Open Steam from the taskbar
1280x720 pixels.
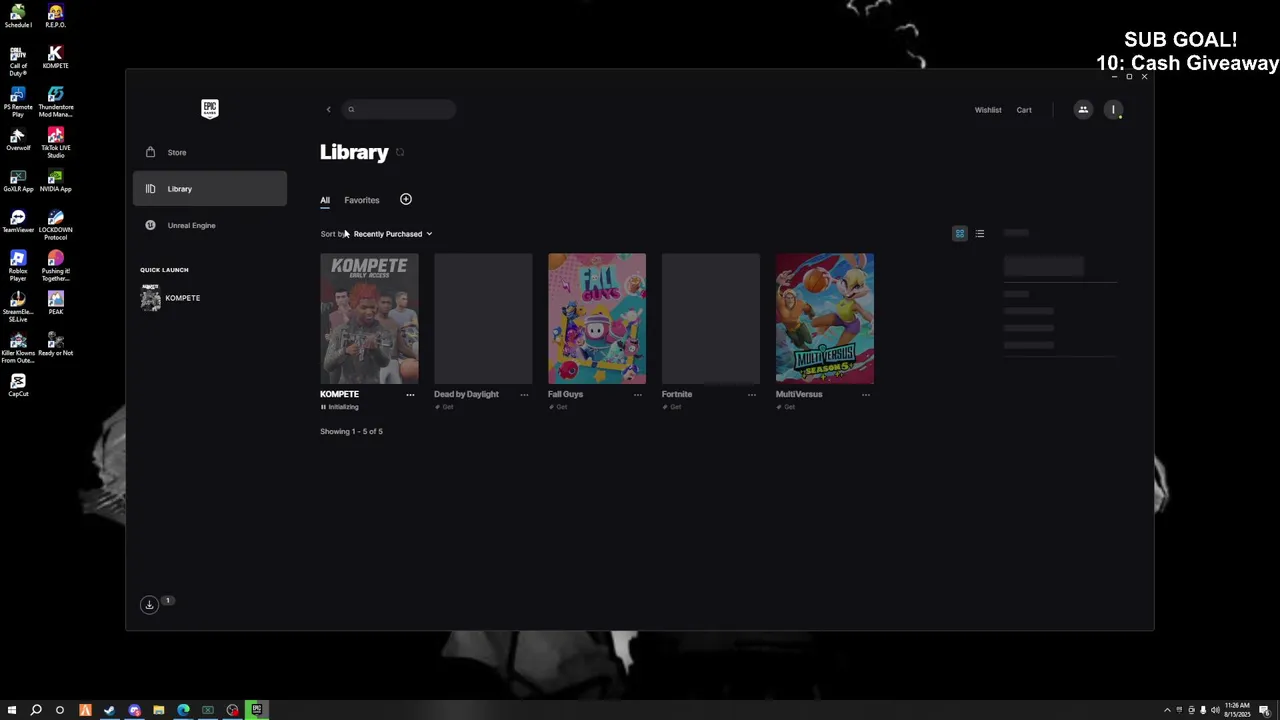click(x=110, y=710)
